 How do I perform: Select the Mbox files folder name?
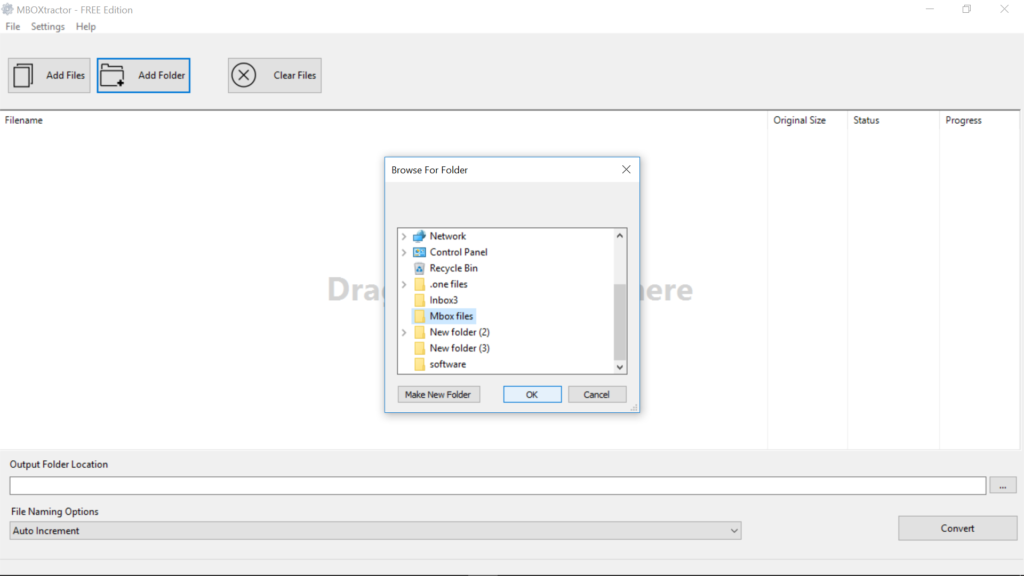click(x=451, y=316)
